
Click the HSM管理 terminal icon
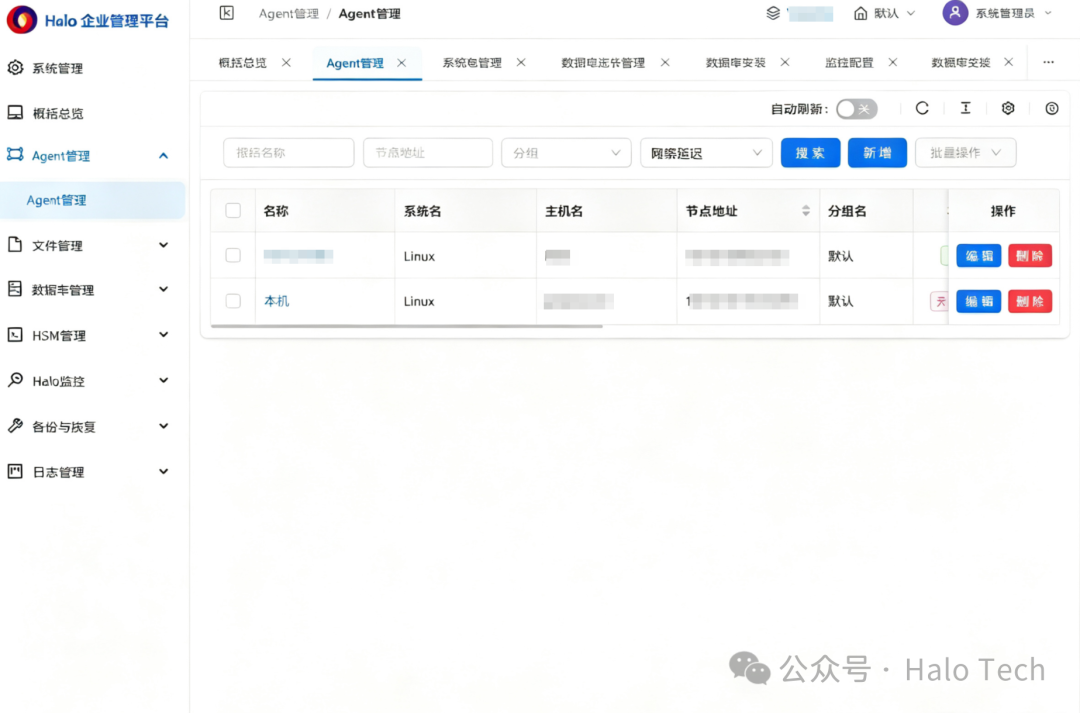[x=15, y=335]
